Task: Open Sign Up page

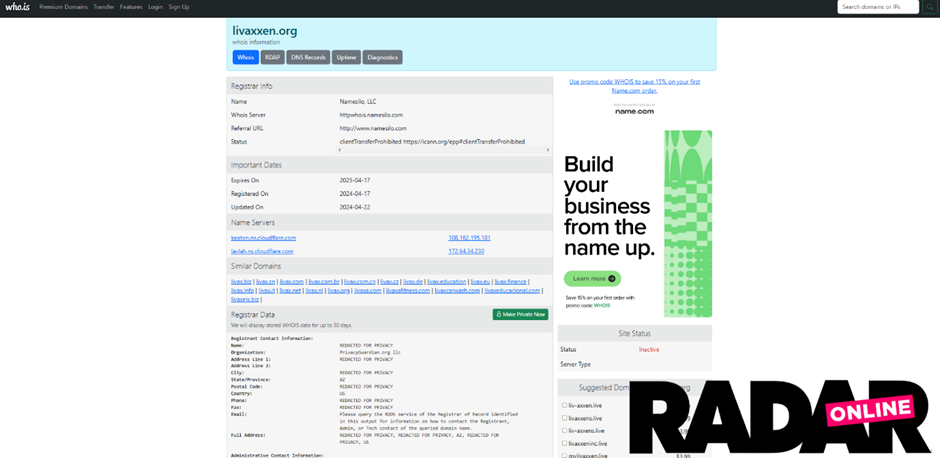Action: pos(179,7)
